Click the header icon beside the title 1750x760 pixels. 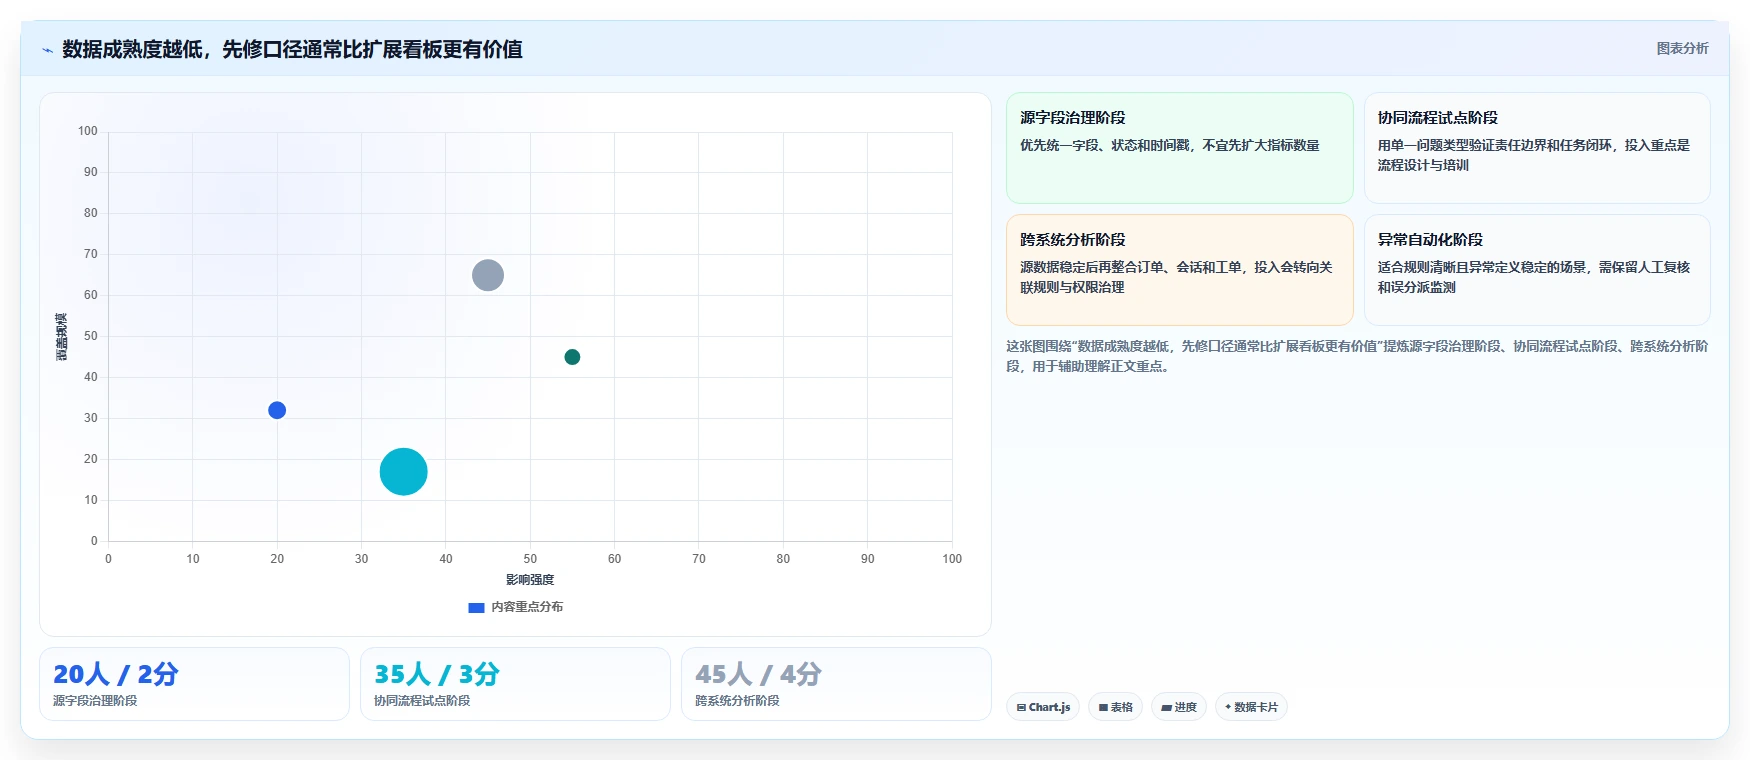coord(47,50)
